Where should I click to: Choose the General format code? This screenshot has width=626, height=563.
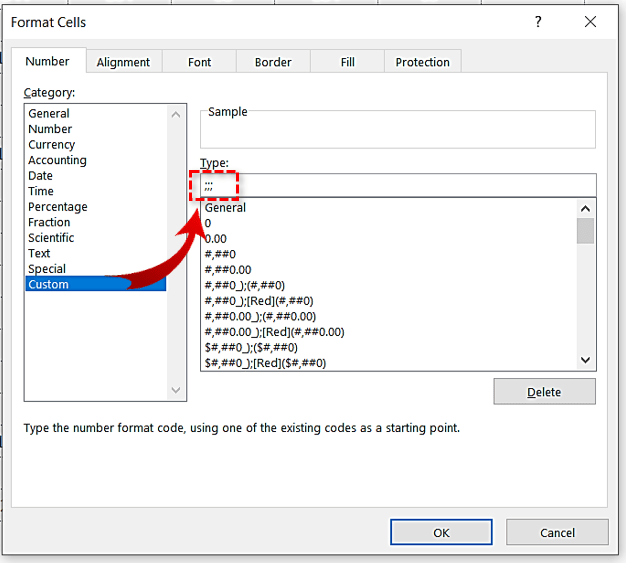pos(225,208)
